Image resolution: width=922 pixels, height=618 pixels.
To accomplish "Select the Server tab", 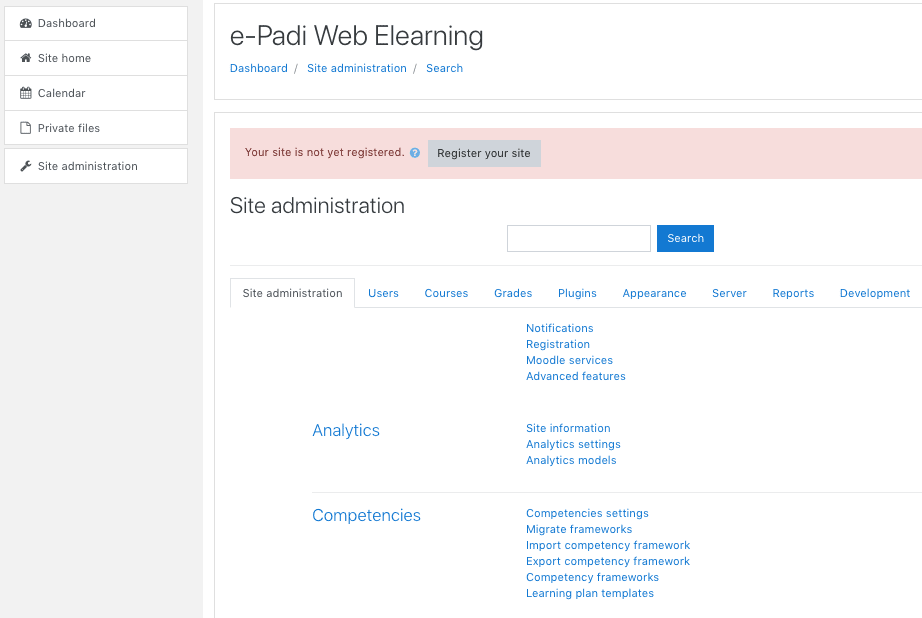I will pyautogui.click(x=729, y=293).
